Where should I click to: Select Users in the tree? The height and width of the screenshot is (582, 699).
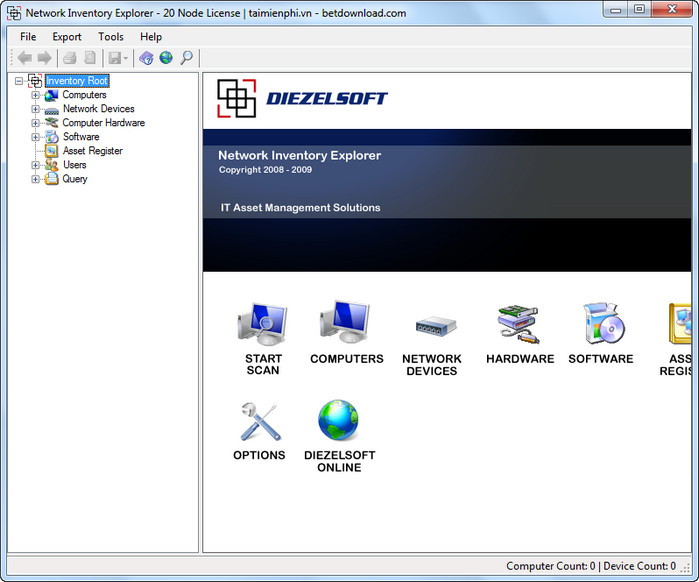[x=74, y=165]
